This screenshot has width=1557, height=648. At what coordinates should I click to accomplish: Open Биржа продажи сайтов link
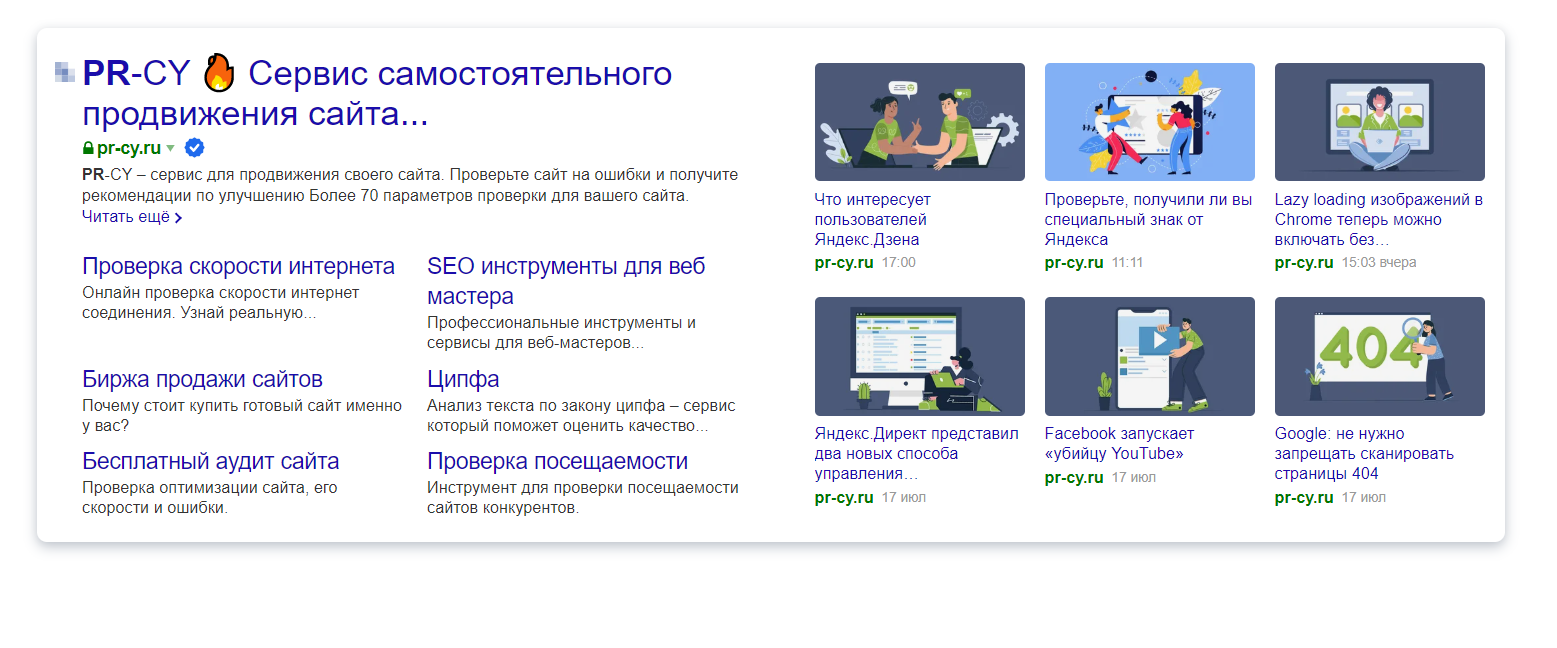202,380
